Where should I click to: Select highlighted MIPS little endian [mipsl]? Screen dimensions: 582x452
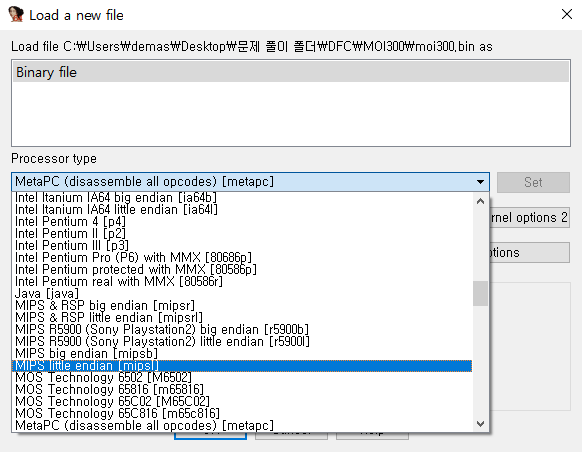click(x=243, y=366)
